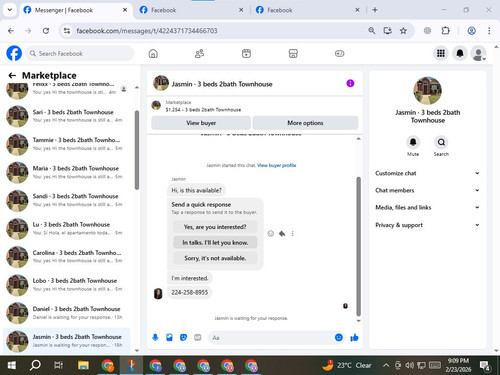Send 'Yes, are you interested?' quick response
This screenshot has height=375, width=500.
coord(215,227)
